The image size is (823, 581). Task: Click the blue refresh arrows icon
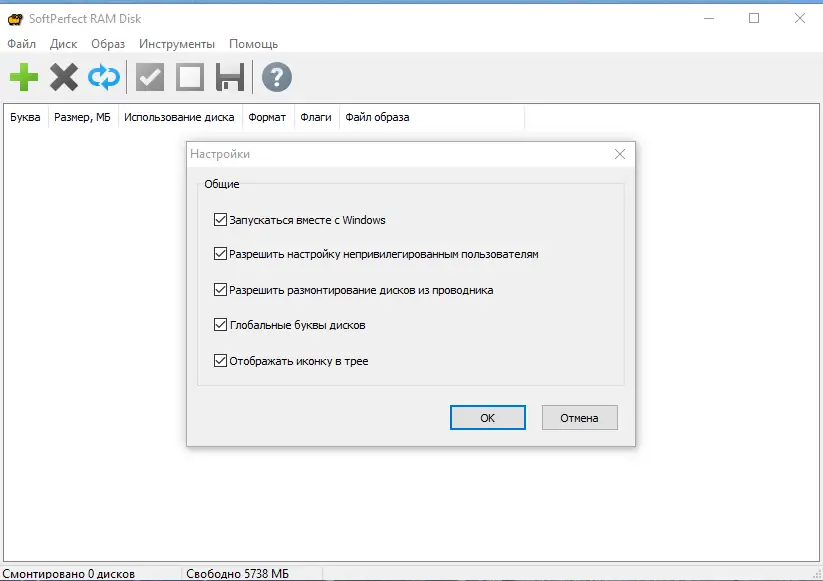[x=103, y=77]
